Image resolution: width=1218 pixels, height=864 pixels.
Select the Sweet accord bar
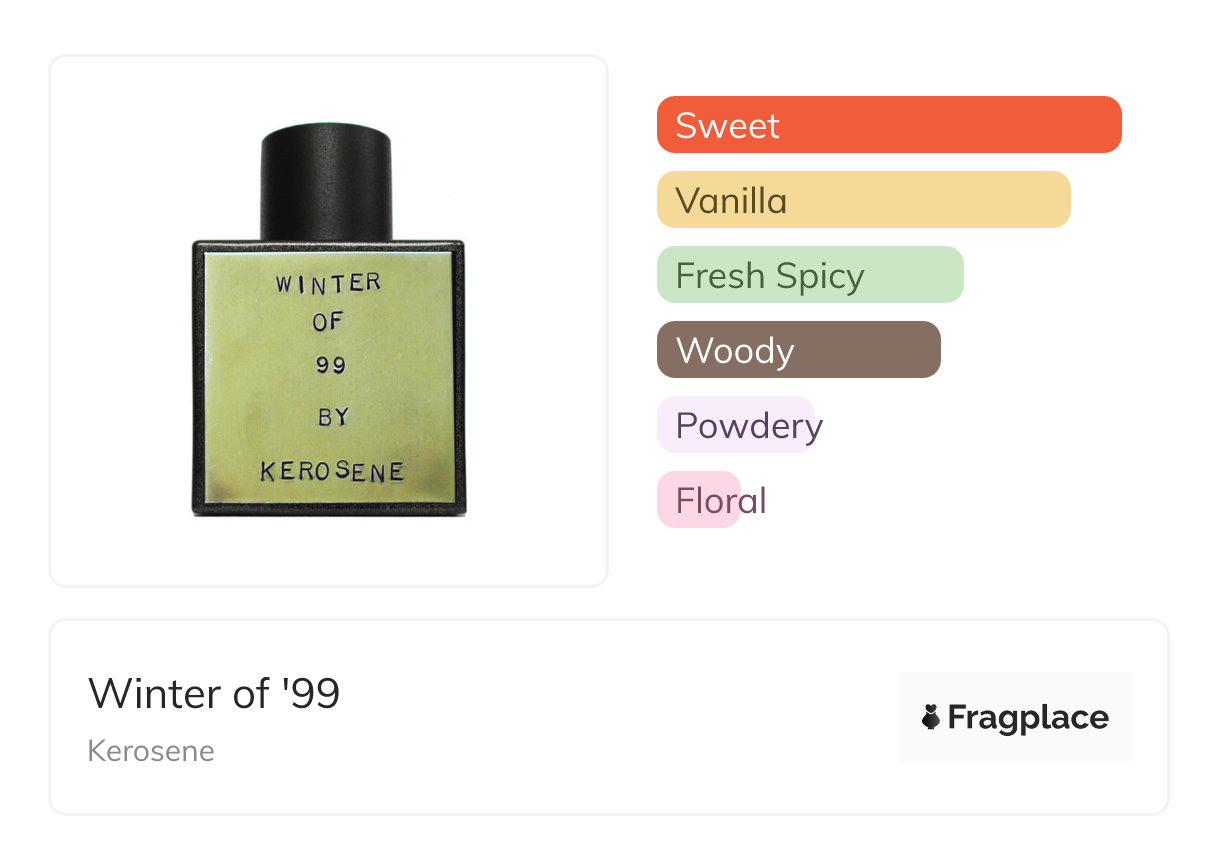pos(888,125)
